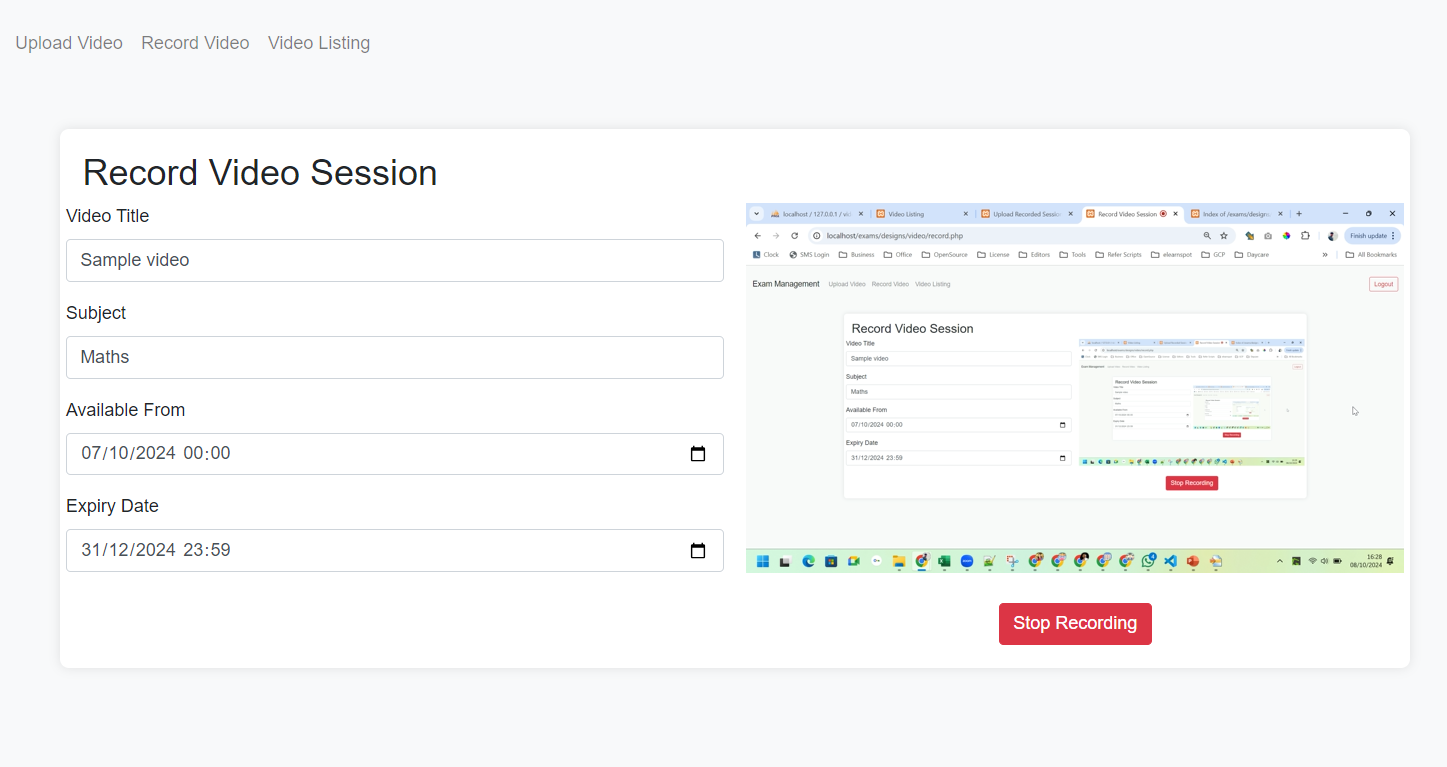
Task: Open the Available From calendar picker
Action: click(698, 454)
